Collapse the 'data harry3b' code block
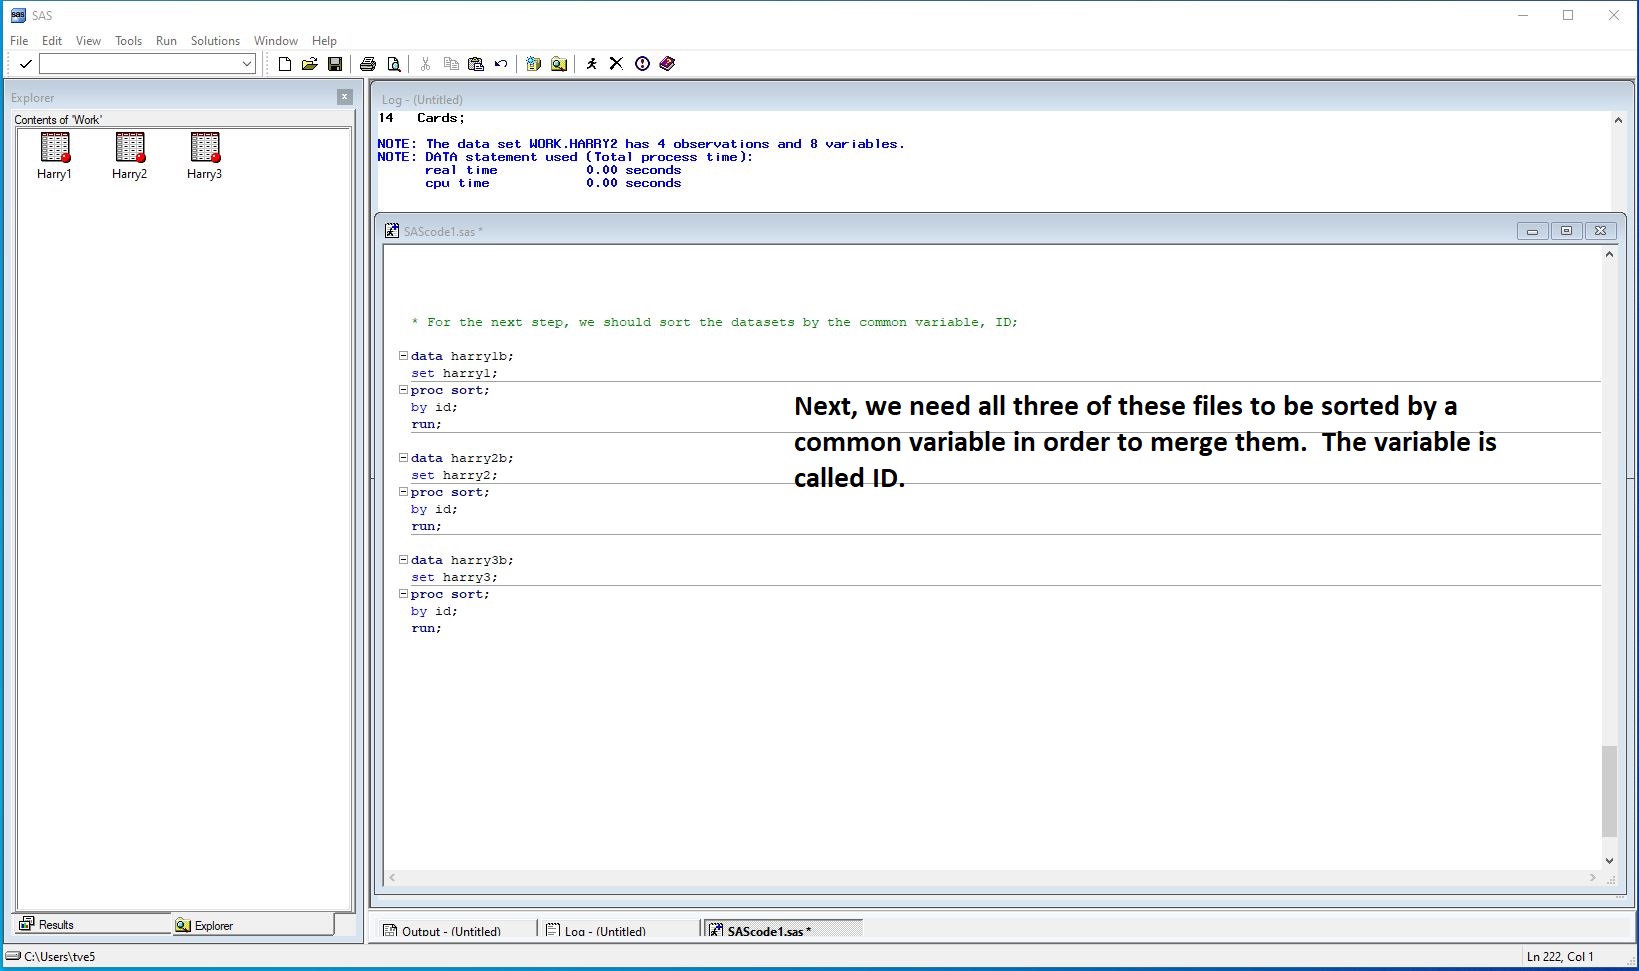1639x971 pixels. pyautogui.click(x=403, y=560)
